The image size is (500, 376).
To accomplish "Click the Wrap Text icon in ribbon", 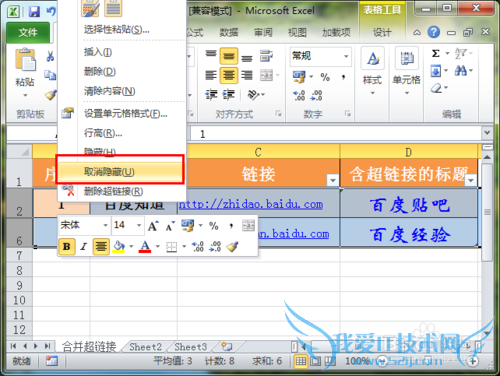I will (266, 56).
